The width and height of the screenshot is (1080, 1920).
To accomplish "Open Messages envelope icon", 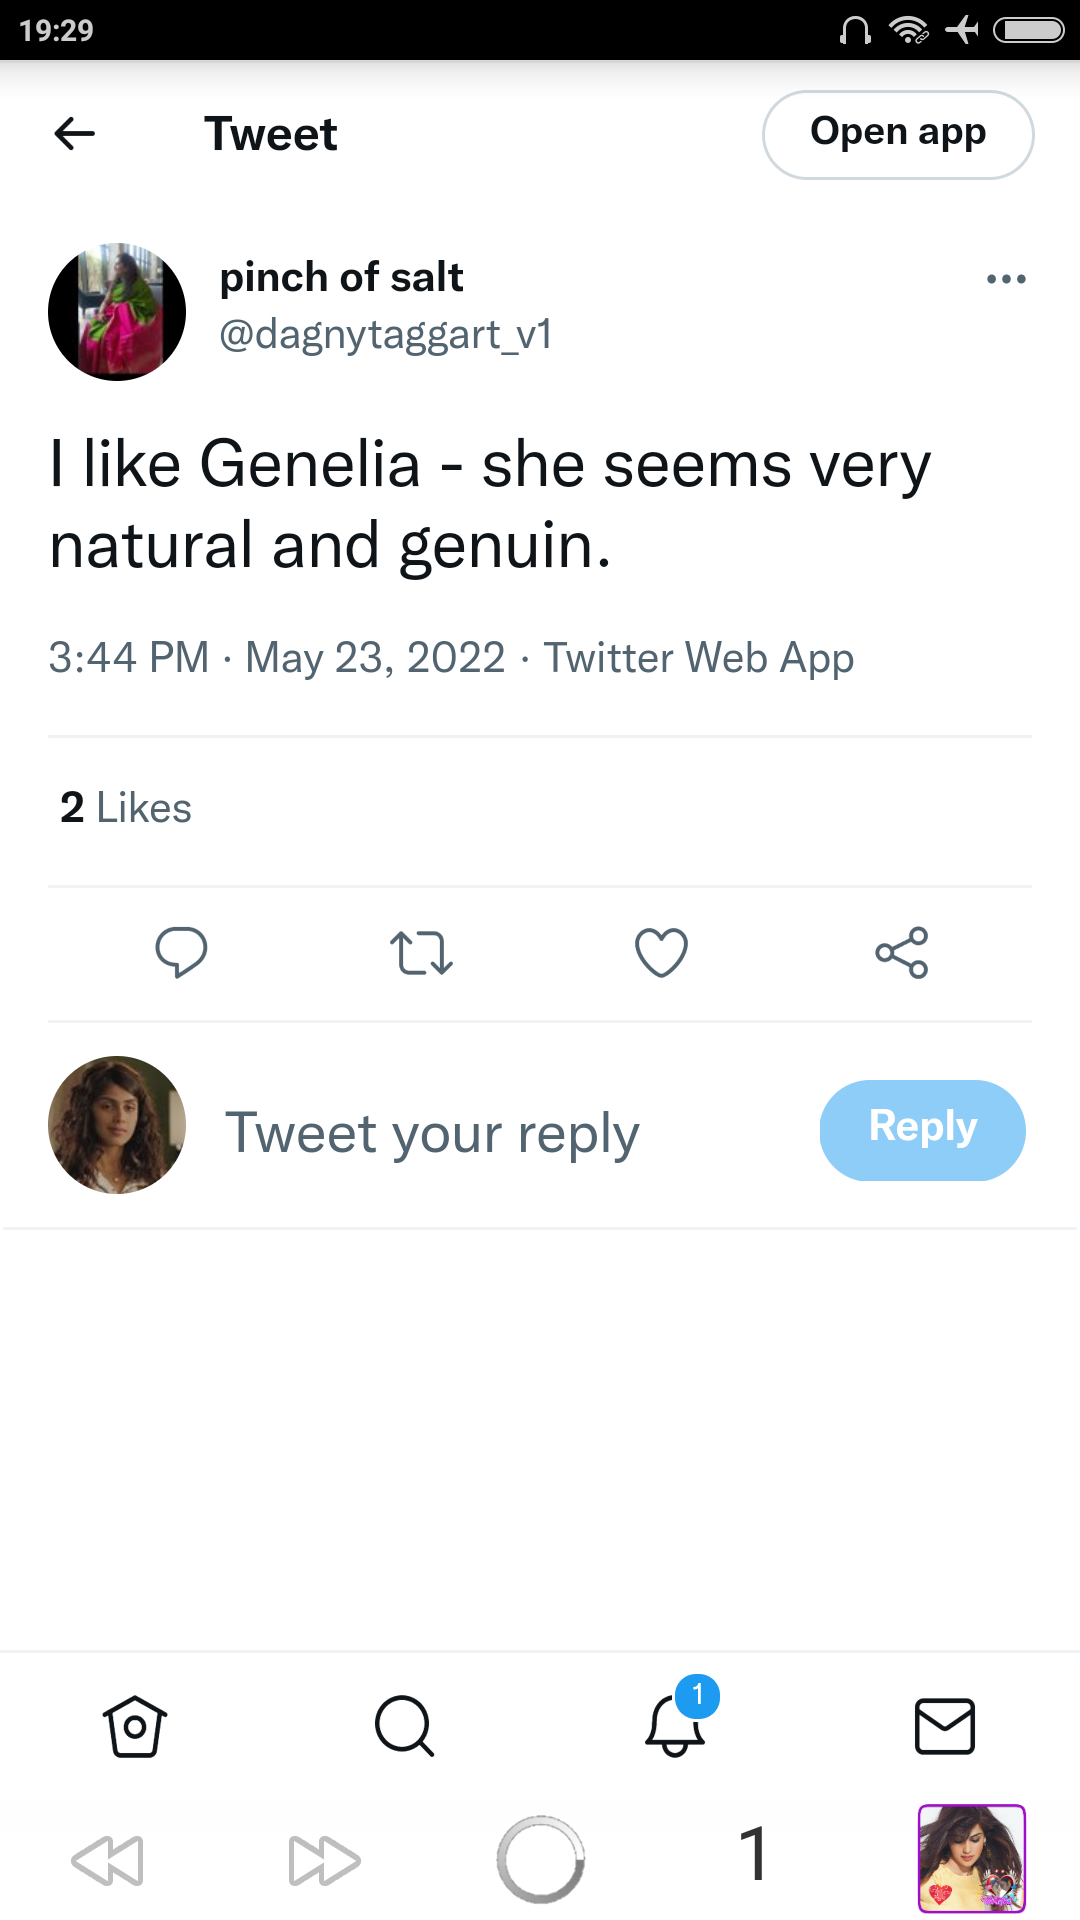I will (945, 1726).
